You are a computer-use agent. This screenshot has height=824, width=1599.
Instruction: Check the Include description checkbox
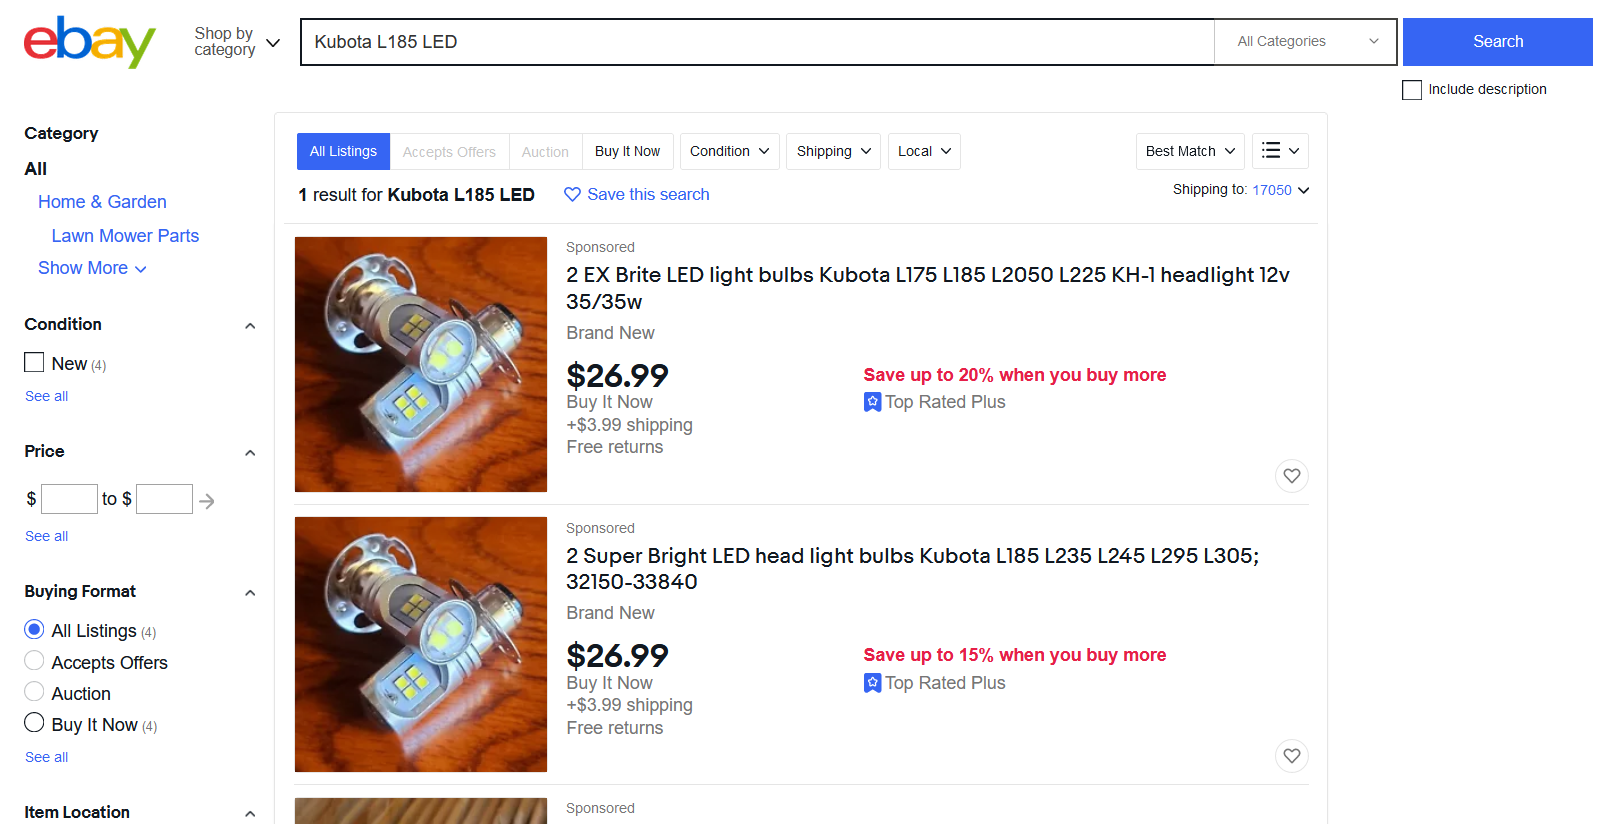pos(1412,90)
